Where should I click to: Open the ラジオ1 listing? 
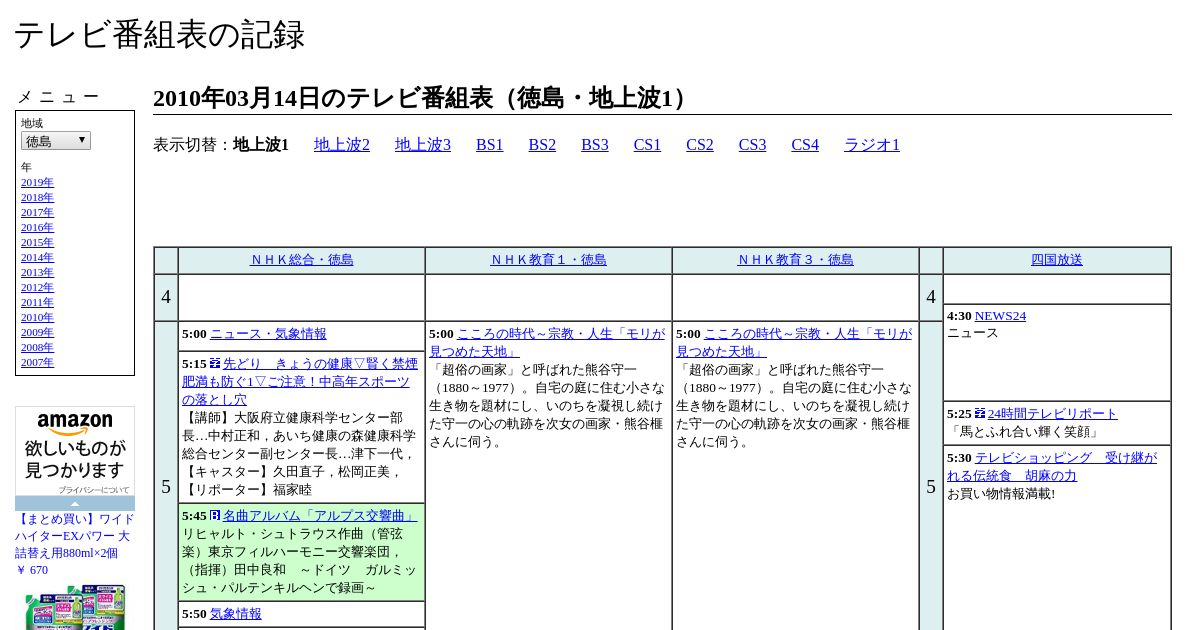click(x=872, y=145)
